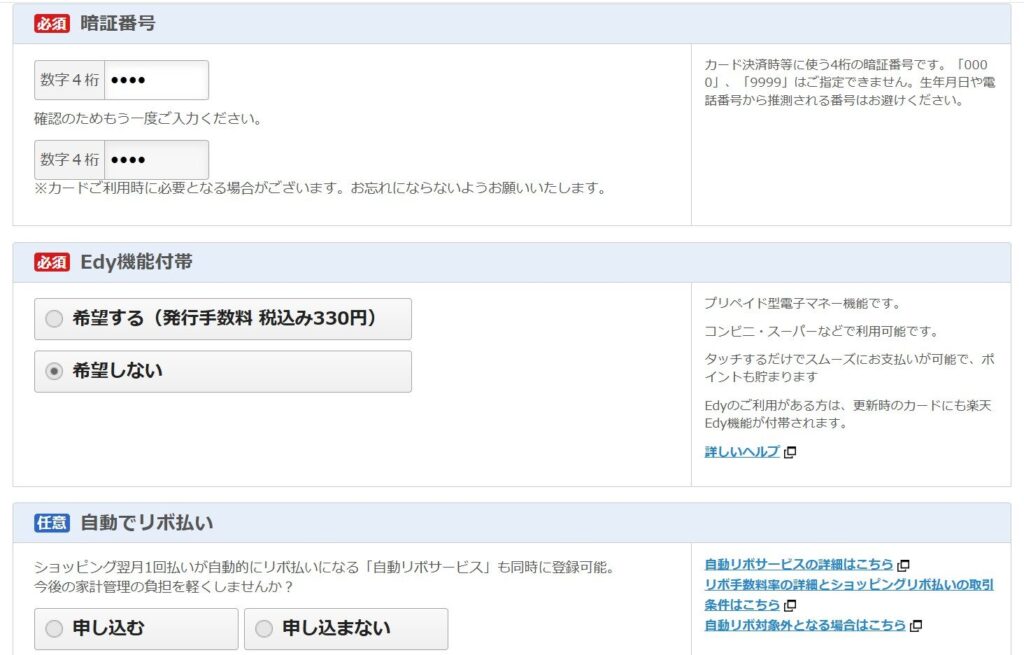The height and width of the screenshot is (655, 1024).
Task: Click the text starting タッチするだけでスムーズに
Action: coord(849,368)
